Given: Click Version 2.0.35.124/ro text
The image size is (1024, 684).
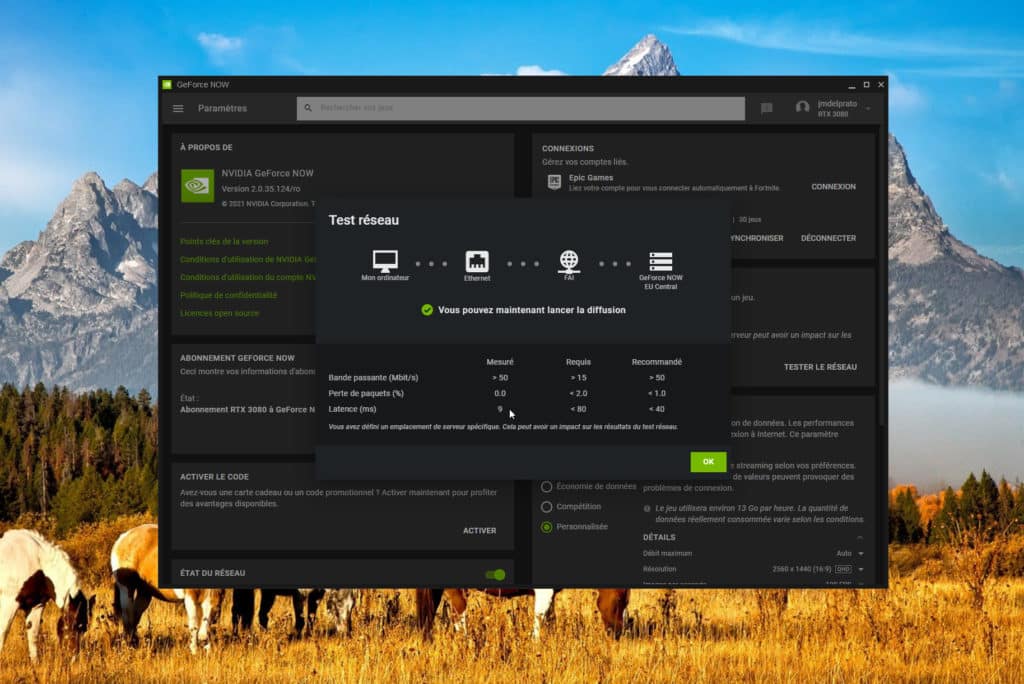Looking at the screenshot, I should 261,189.
